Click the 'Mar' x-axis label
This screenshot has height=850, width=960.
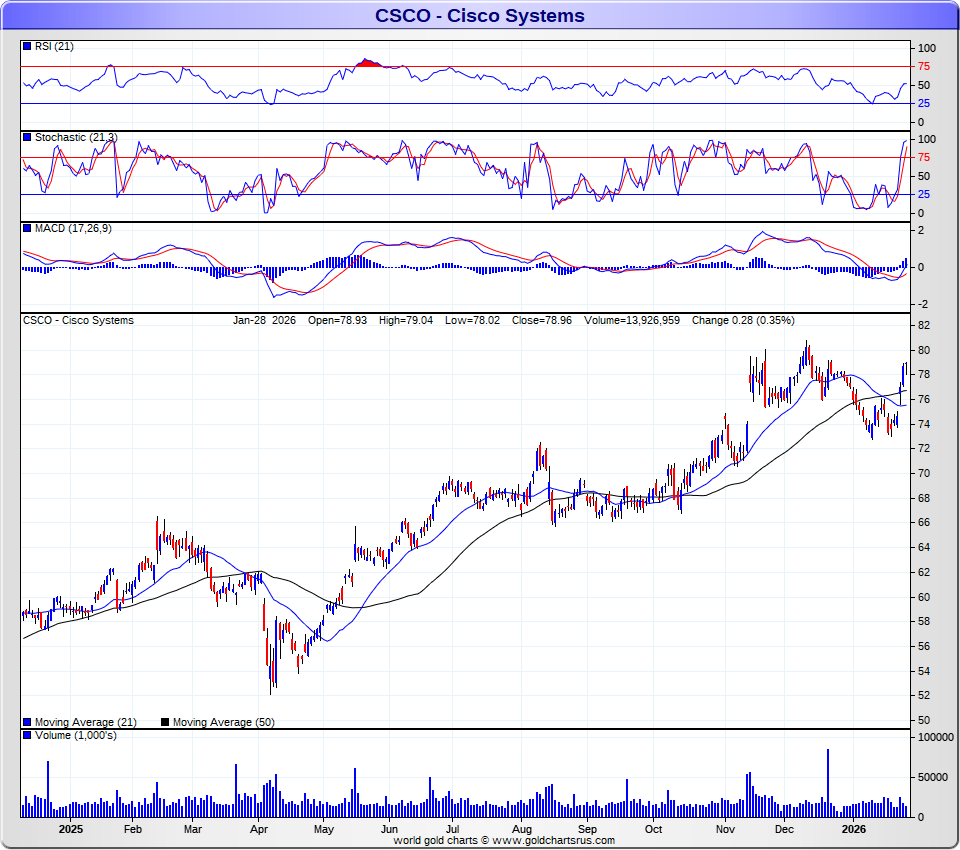point(192,829)
